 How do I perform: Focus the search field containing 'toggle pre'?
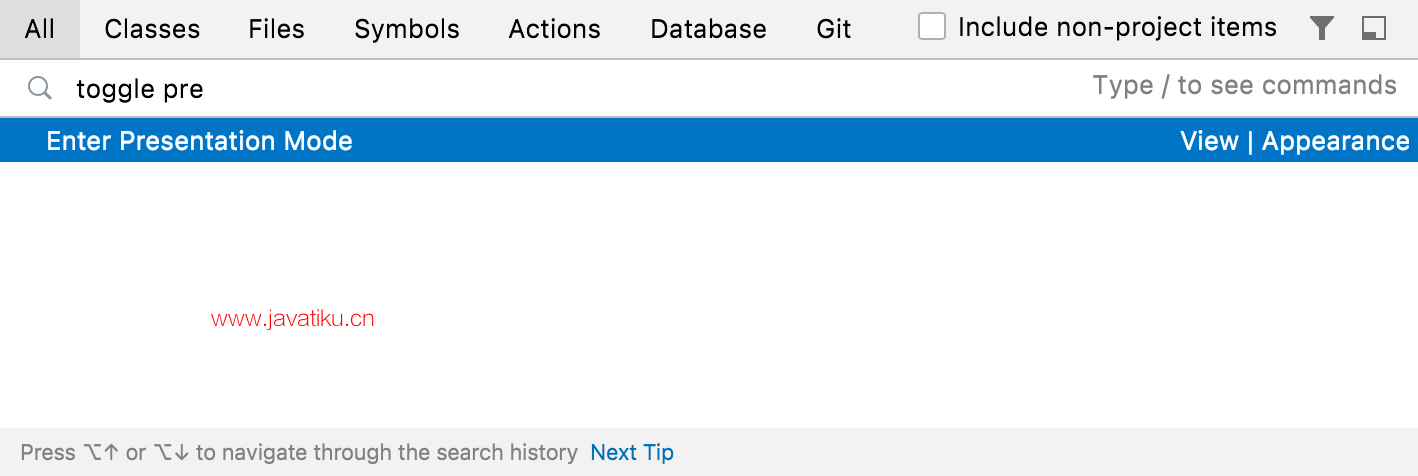coord(500,89)
